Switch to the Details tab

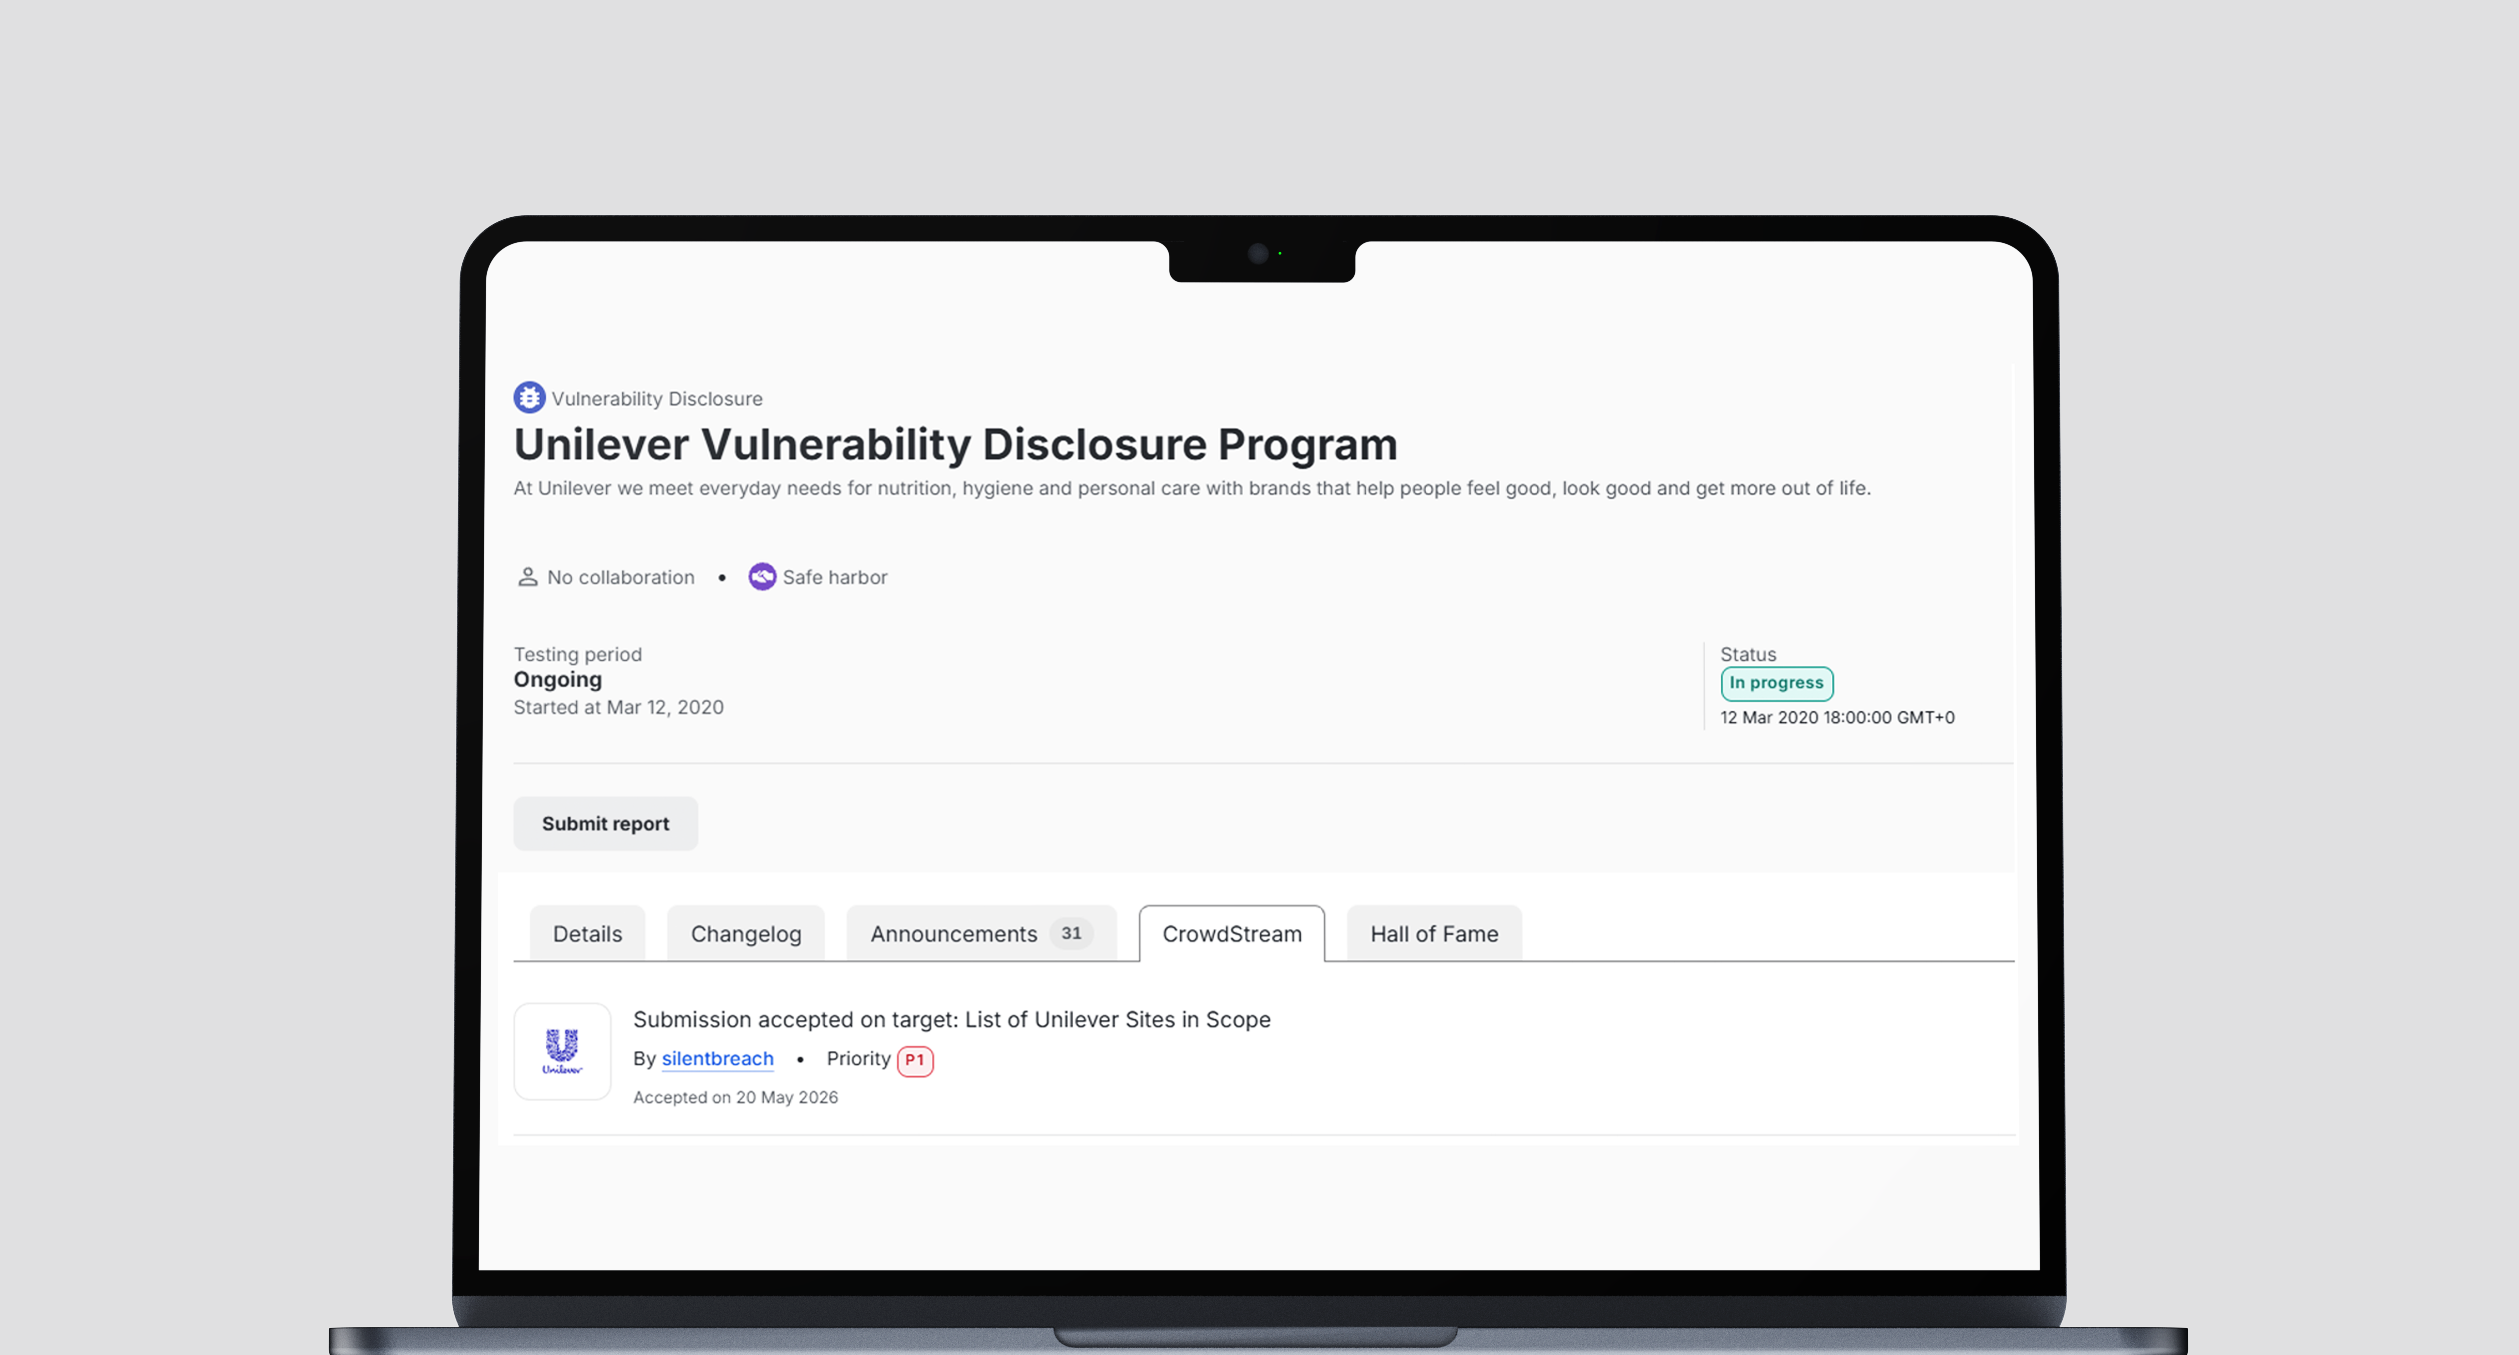click(587, 933)
